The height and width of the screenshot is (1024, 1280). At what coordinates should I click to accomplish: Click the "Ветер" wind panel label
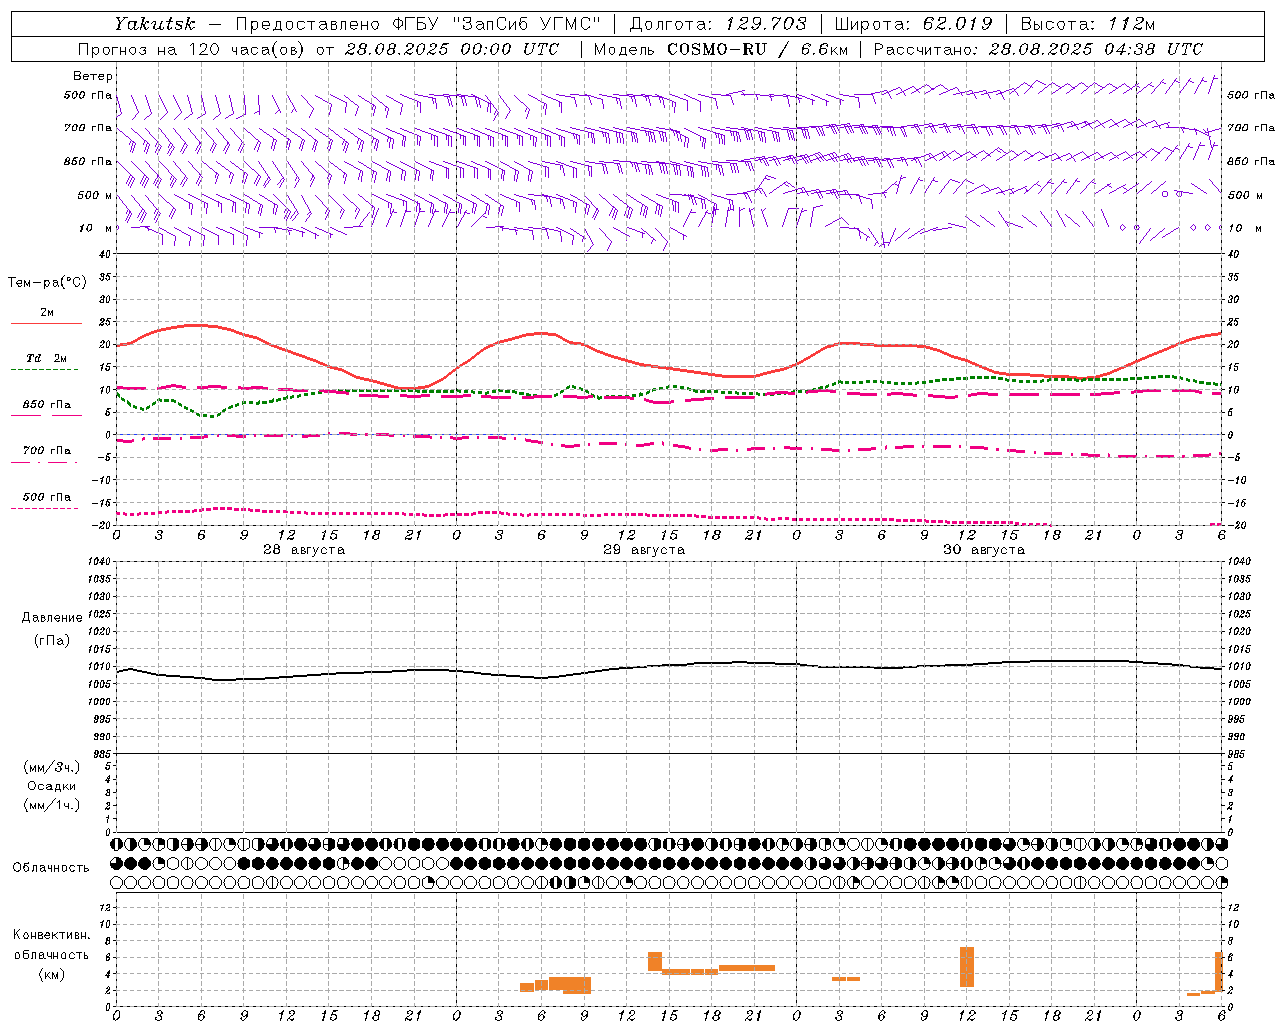(x=93, y=76)
